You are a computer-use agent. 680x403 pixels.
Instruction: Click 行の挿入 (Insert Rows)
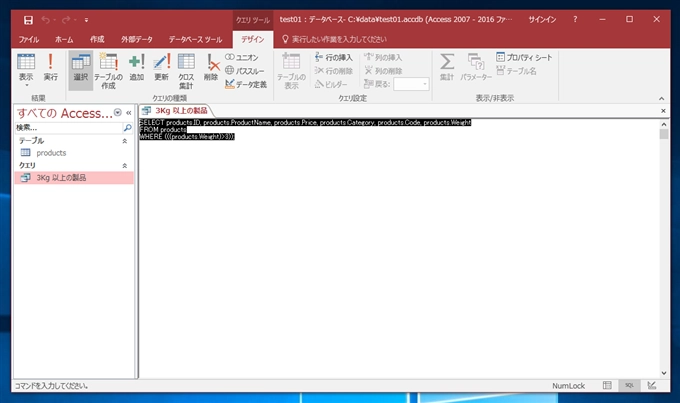coord(333,57)
